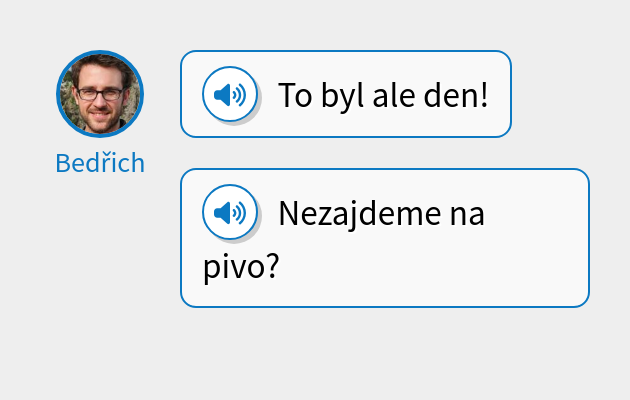The width and height of the screenshot is (630, 400).
Task: Click empty gray area below the second bubble
Action: pyautogui.click(x=385, y=353)
